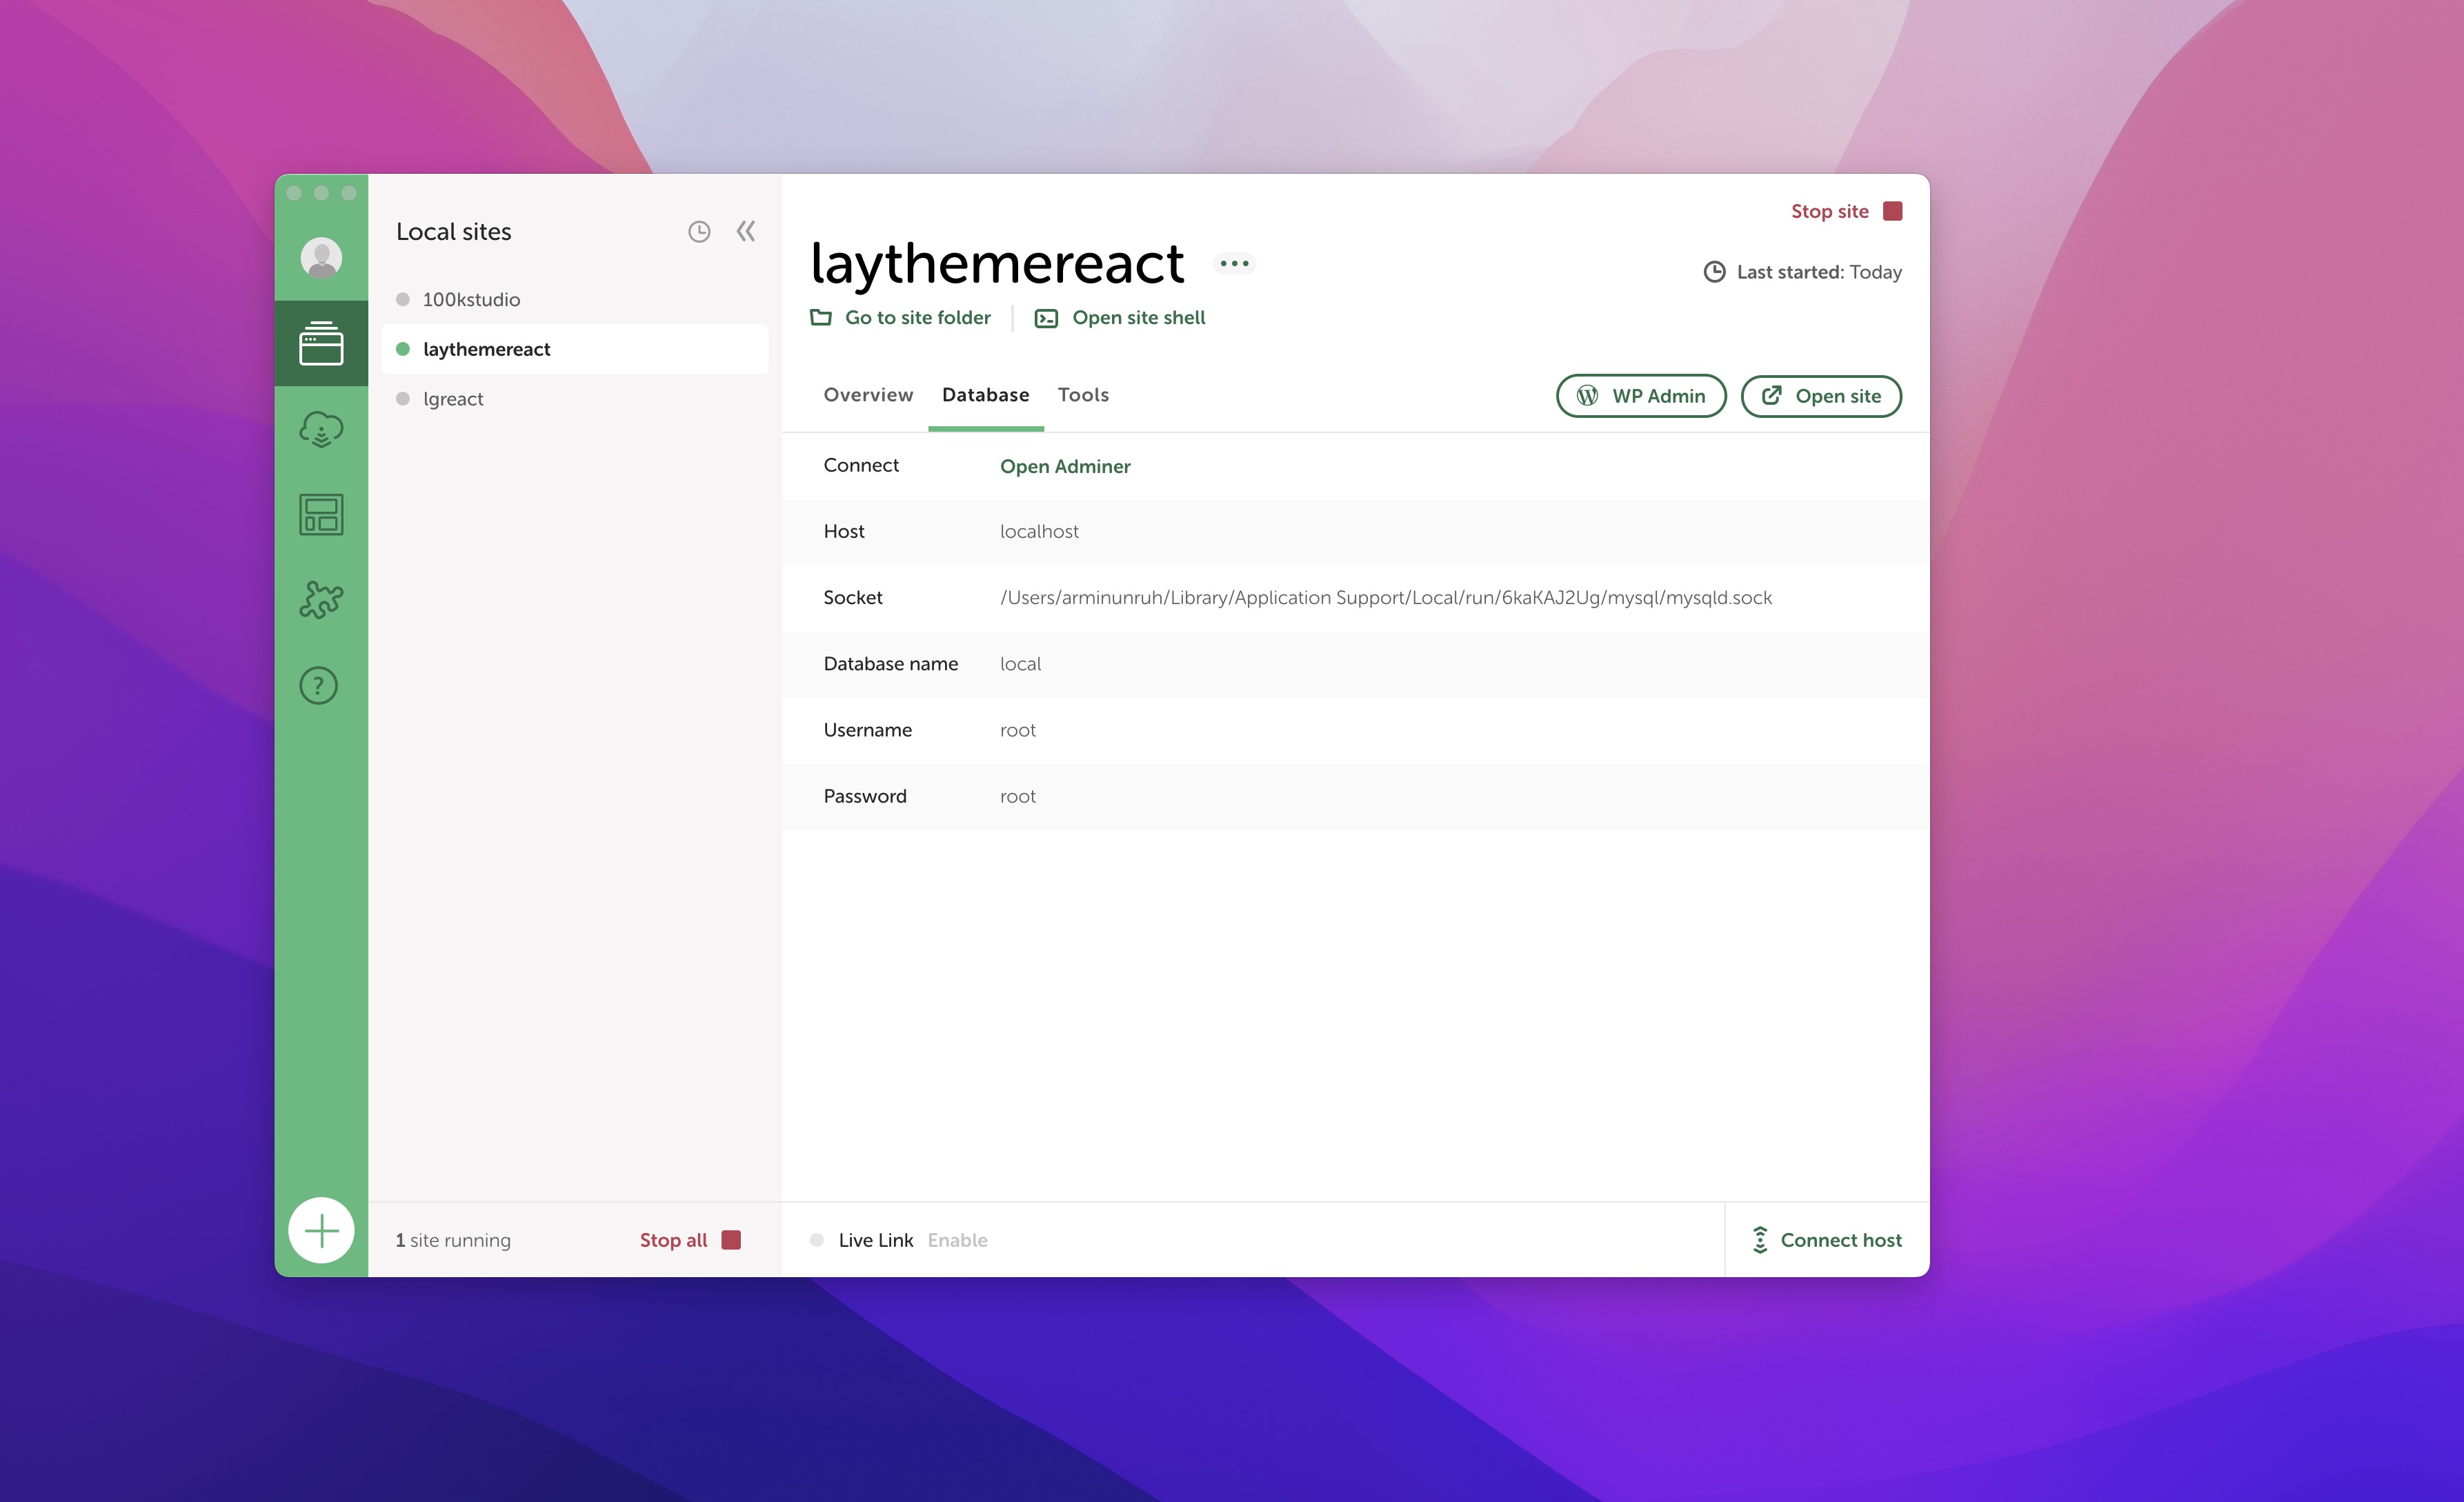Click the Local Sites history icon
This screenshot has height=1502, width=2464.
pyautogui.click(x=700, y=230)
